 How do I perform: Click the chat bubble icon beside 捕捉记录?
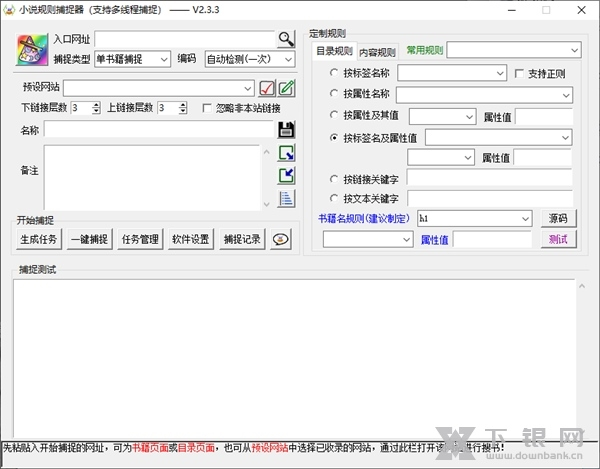[x=280, y=239]
